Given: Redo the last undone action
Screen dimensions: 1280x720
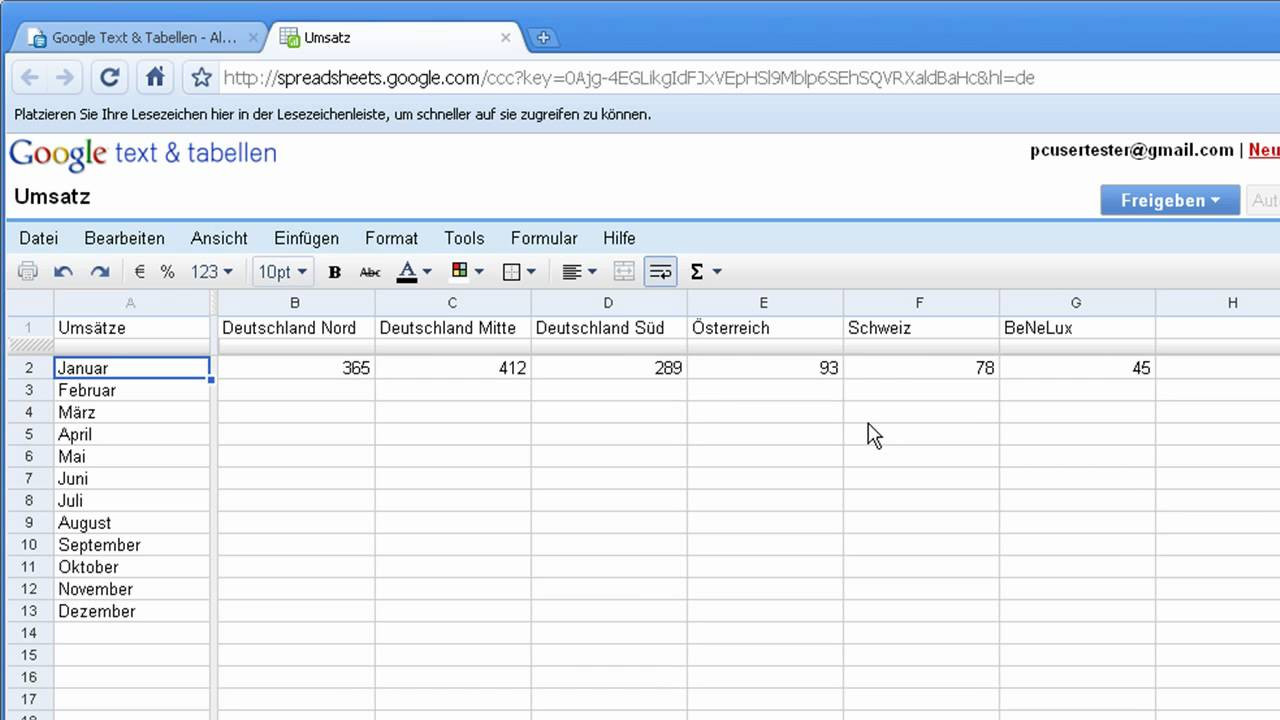Looking at the screenshot, I should tap(100, 271).
